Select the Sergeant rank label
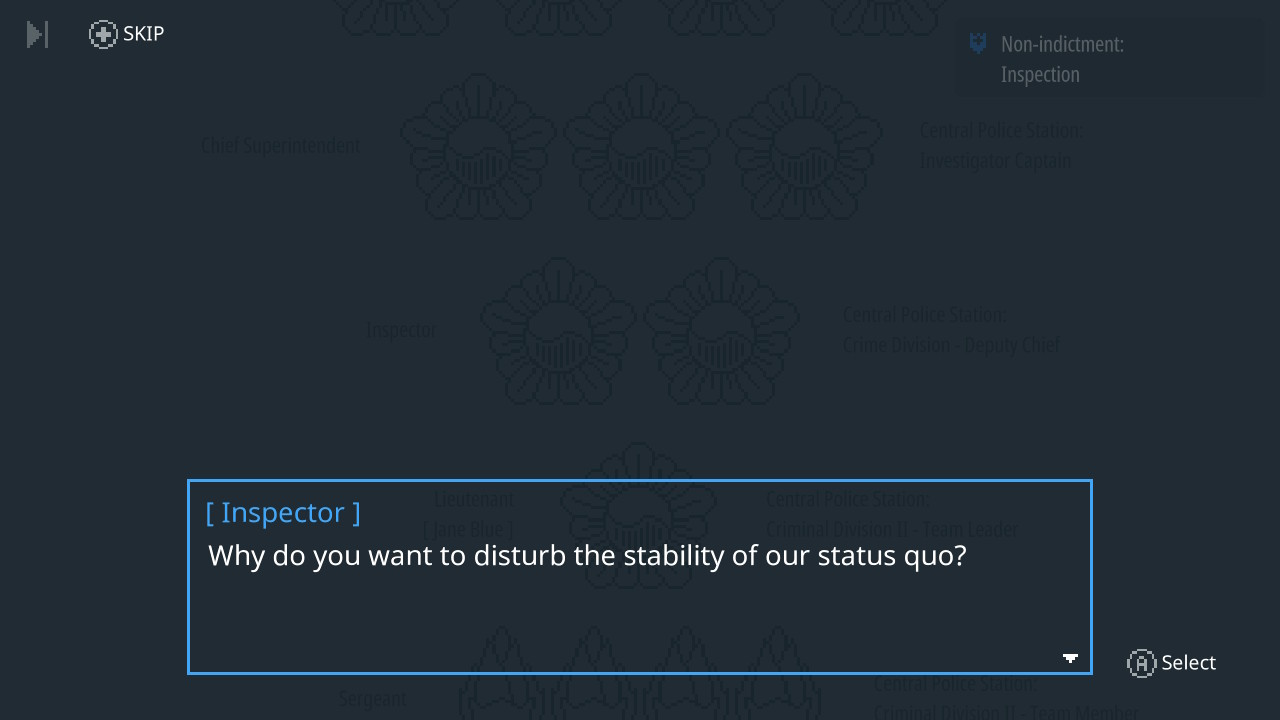This screenshot has height=720, width=1280. [x=372, y=699]
